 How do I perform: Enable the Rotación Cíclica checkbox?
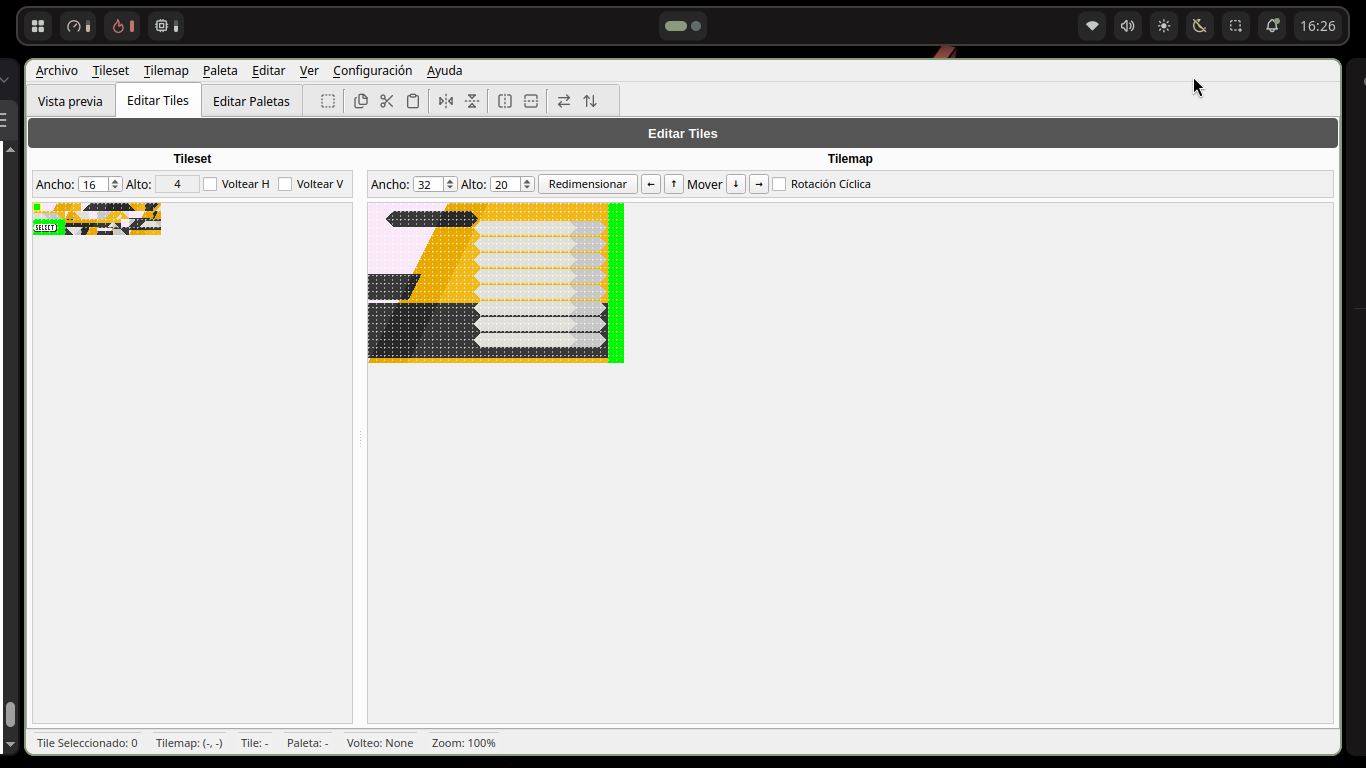779,184
